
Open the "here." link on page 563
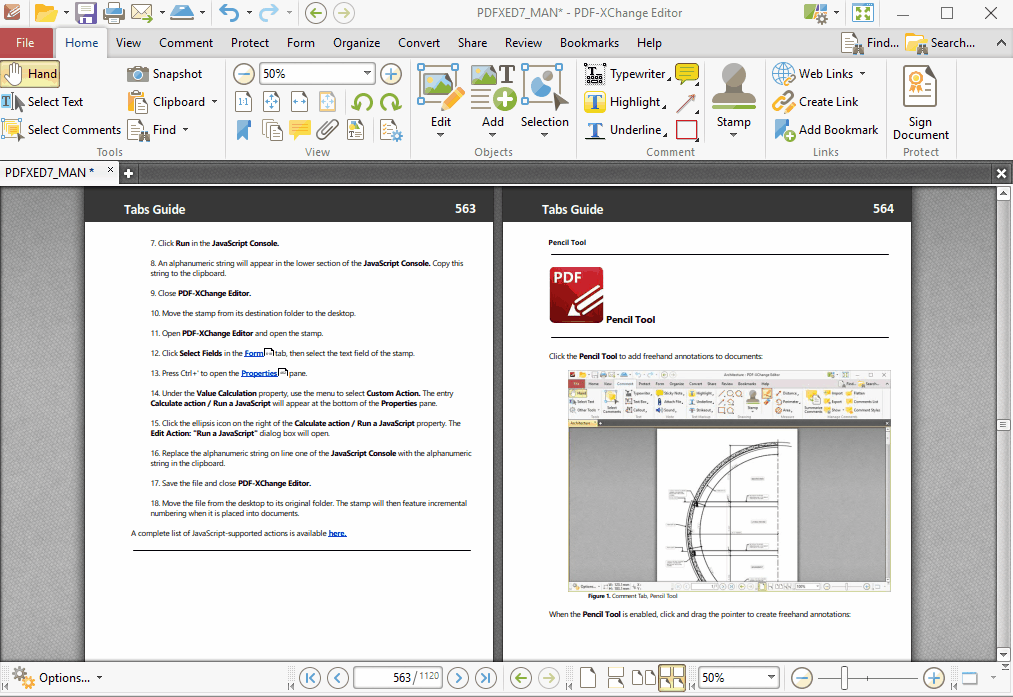click(x=337, y=534)
